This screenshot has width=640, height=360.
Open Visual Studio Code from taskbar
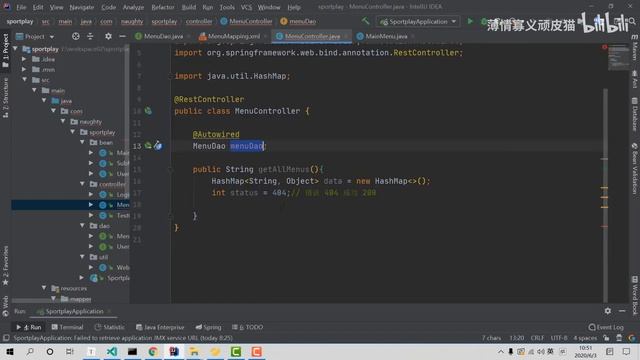tap(112, 351)
